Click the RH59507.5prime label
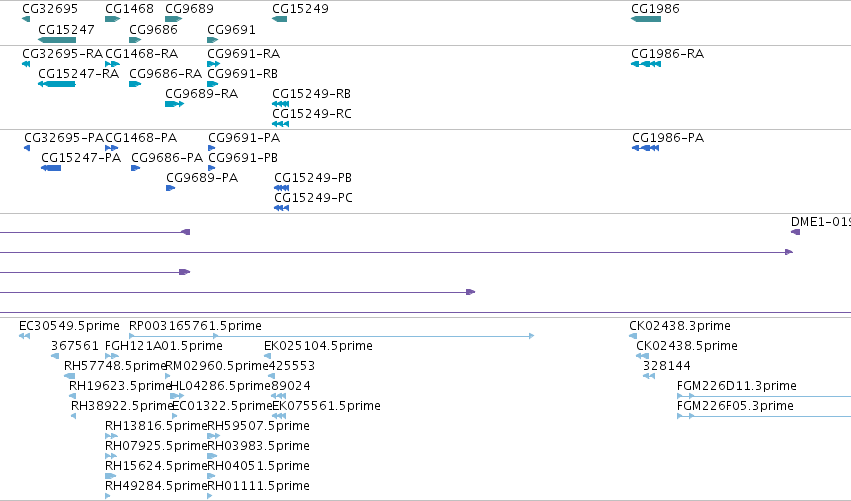Screen dimensions: 851x501 (258, 426)
